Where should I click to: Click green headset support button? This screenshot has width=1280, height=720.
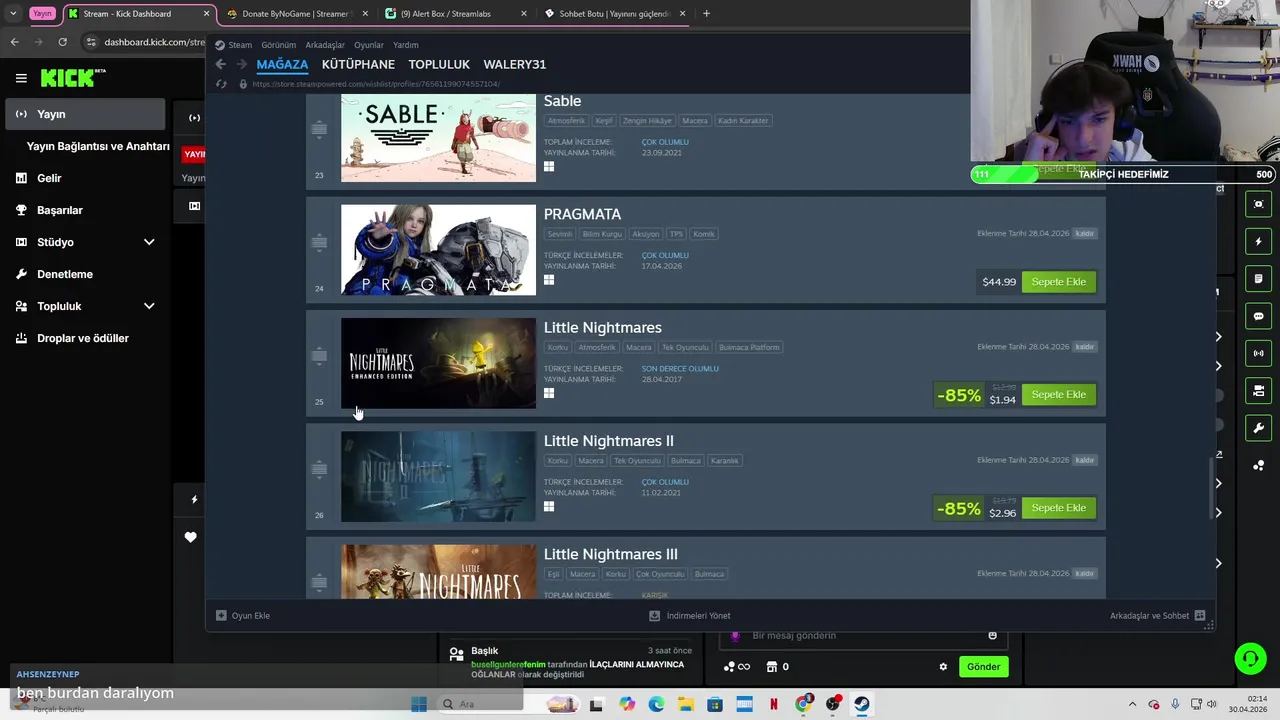pos(1250,658)
